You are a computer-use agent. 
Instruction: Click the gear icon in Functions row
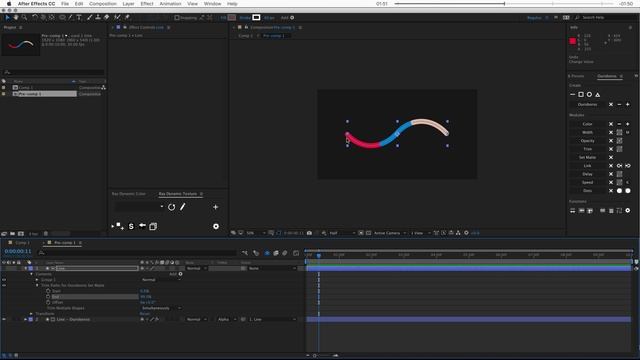[628, 211]
